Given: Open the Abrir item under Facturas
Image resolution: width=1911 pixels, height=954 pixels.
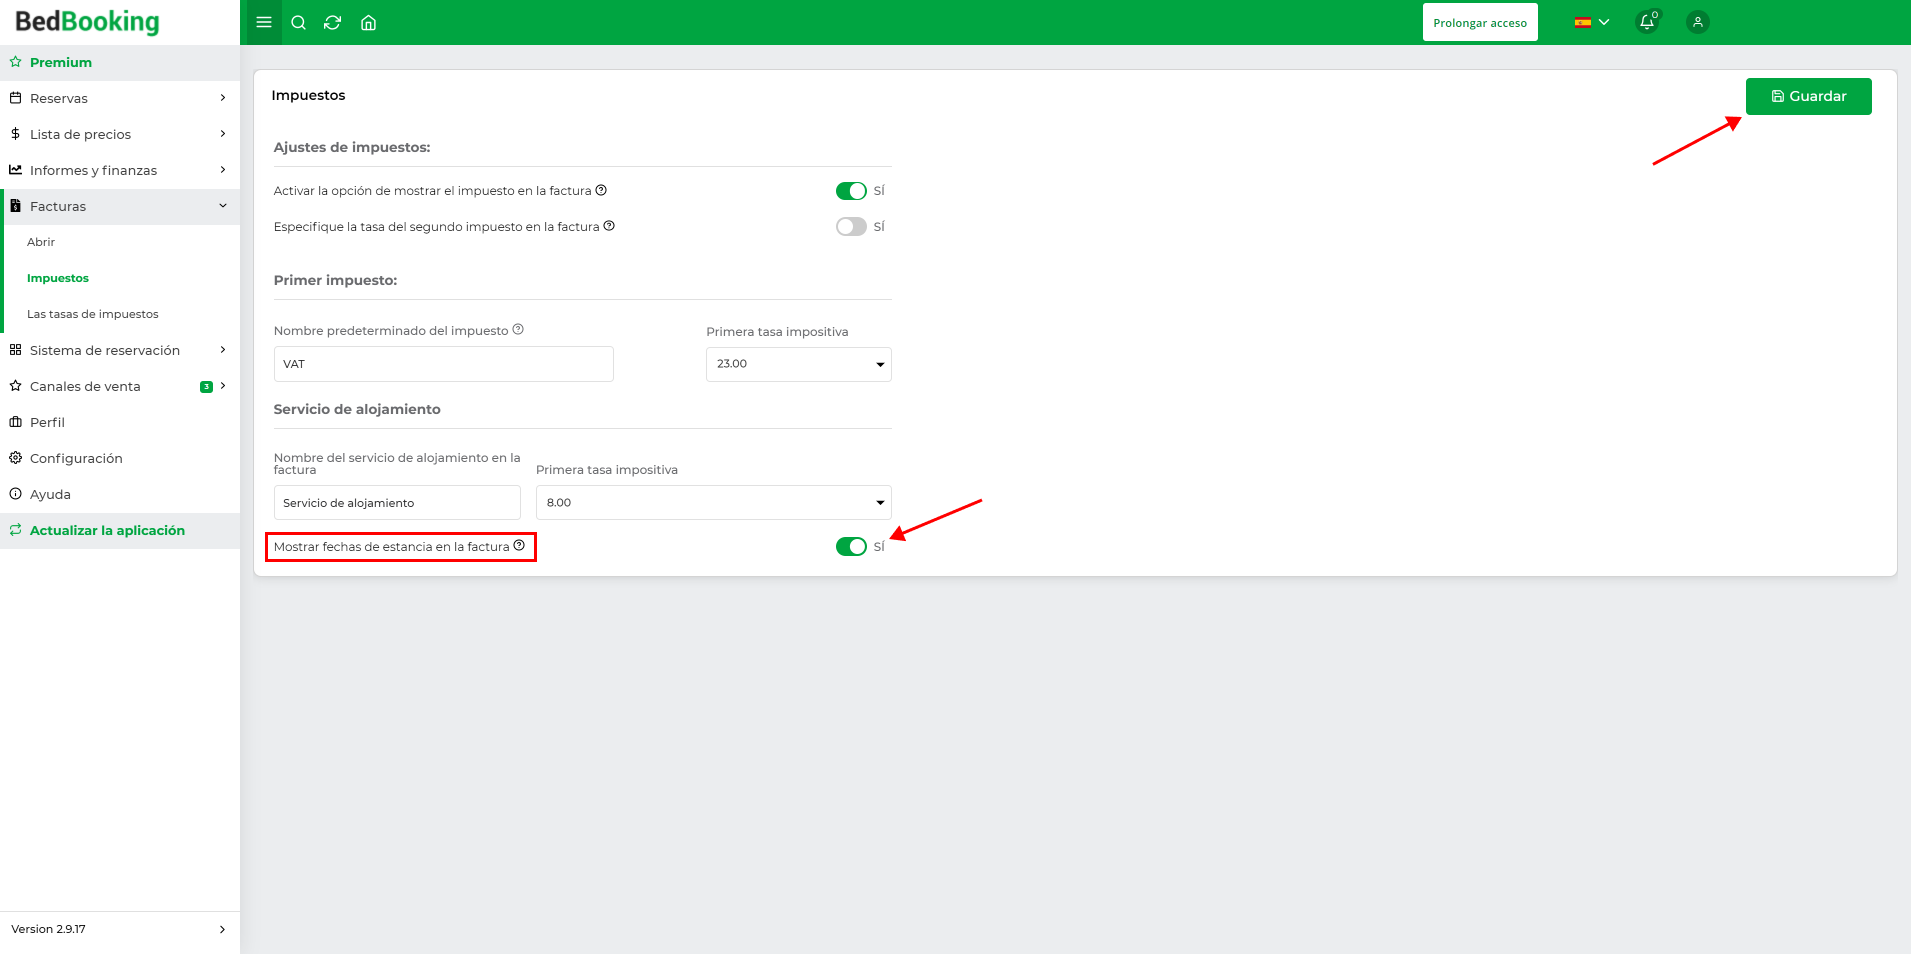Looking at the screenshot, I should [x=41, y=241].
